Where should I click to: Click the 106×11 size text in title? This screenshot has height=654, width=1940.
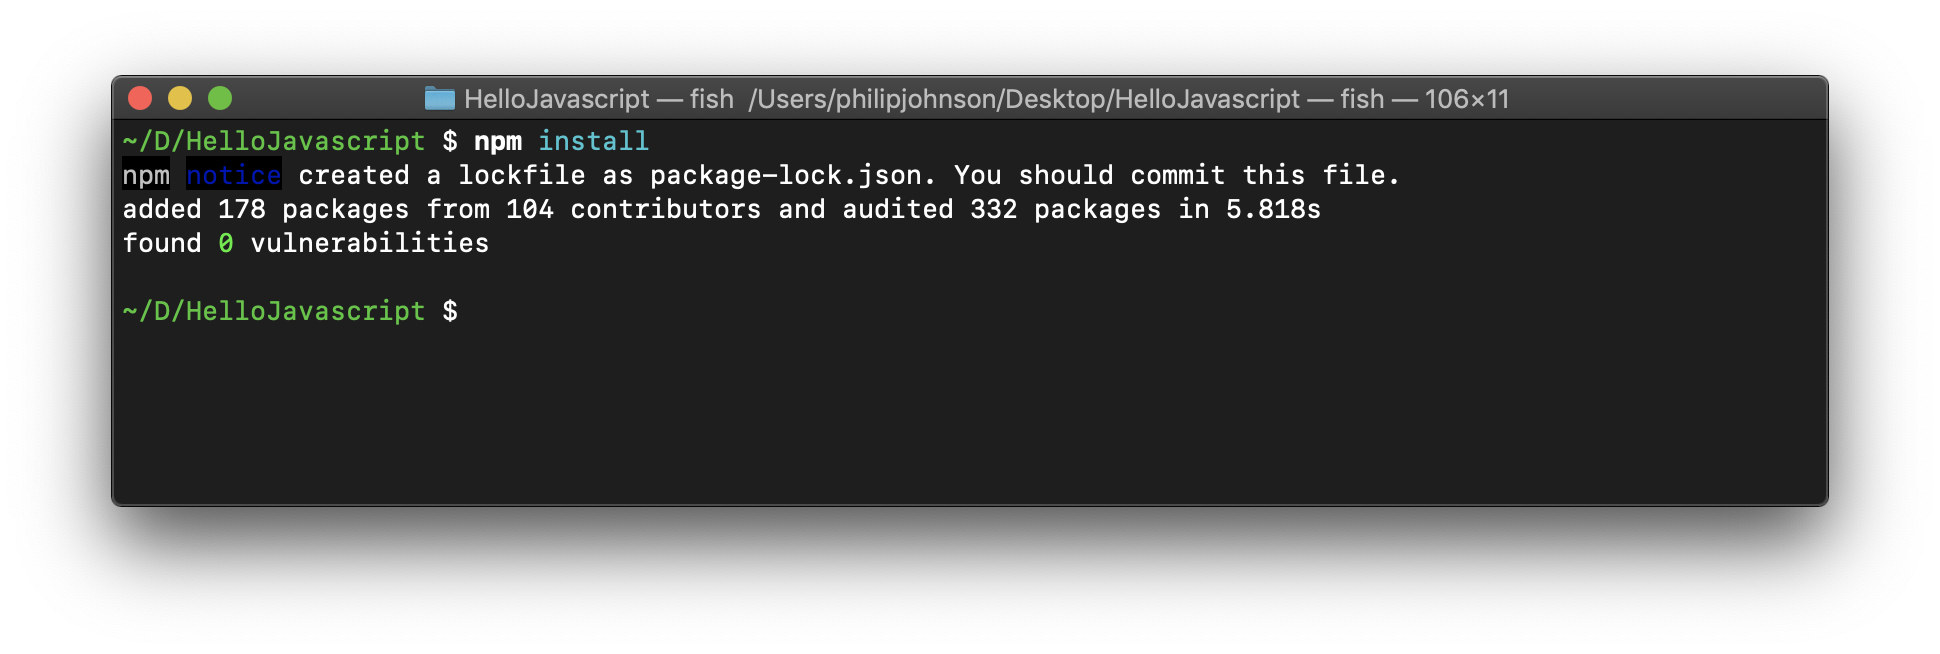tap(1466, 99)
